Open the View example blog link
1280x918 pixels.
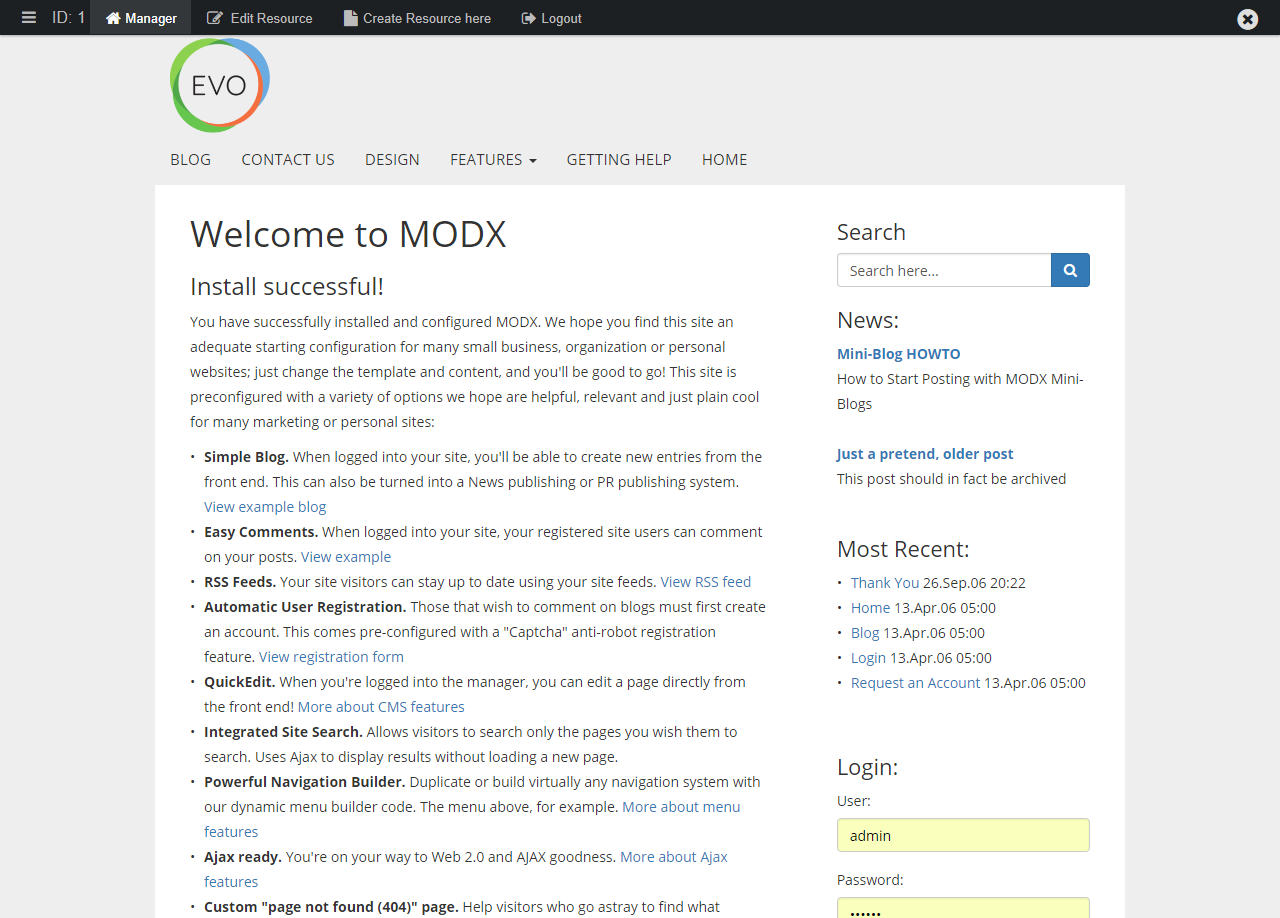point(264,506)
